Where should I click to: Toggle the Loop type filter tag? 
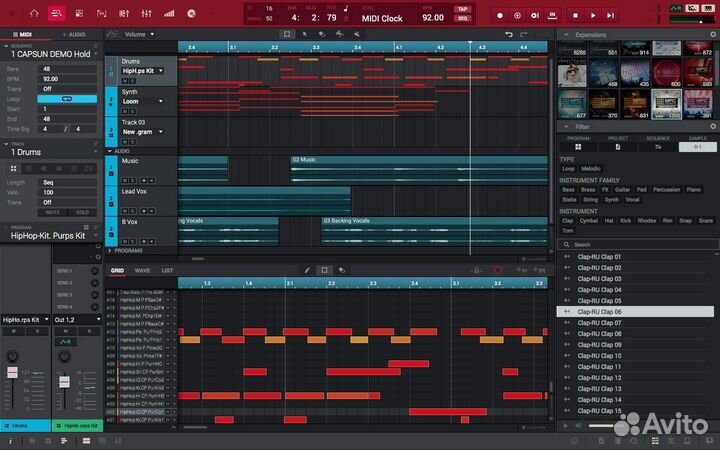point(568,169)
